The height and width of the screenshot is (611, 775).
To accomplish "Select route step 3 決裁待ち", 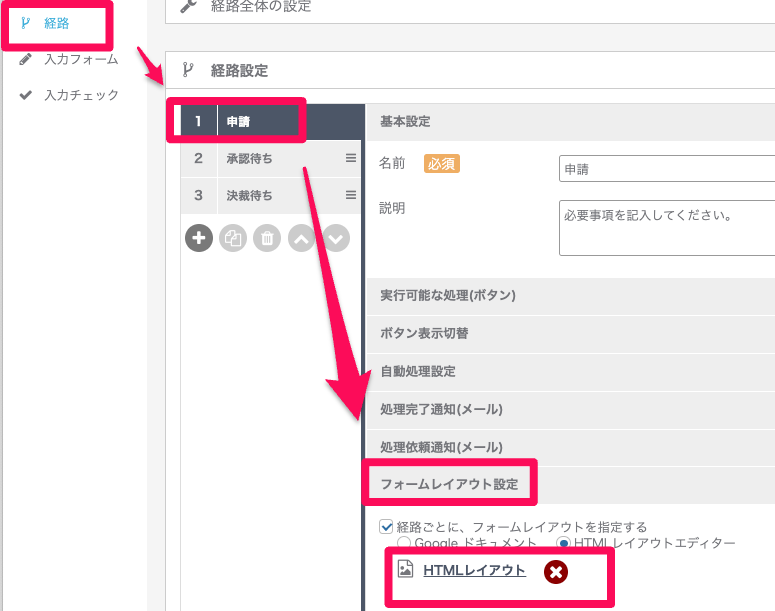I will click(271, 195).
